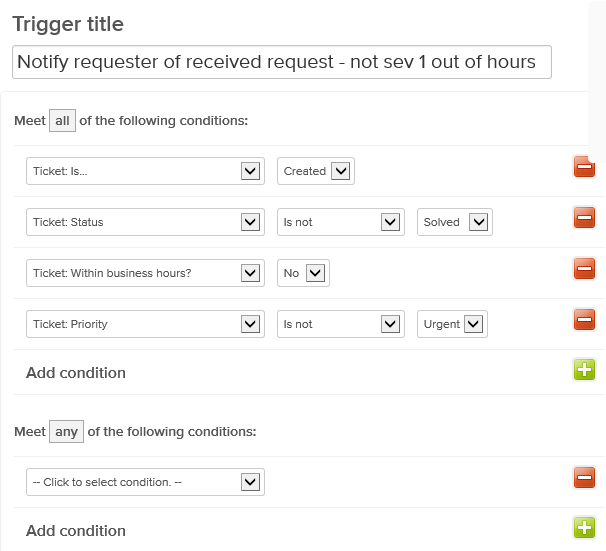Remove the Ticket: Is... Created condition
The image size is (606, 551).
[584, 167]
